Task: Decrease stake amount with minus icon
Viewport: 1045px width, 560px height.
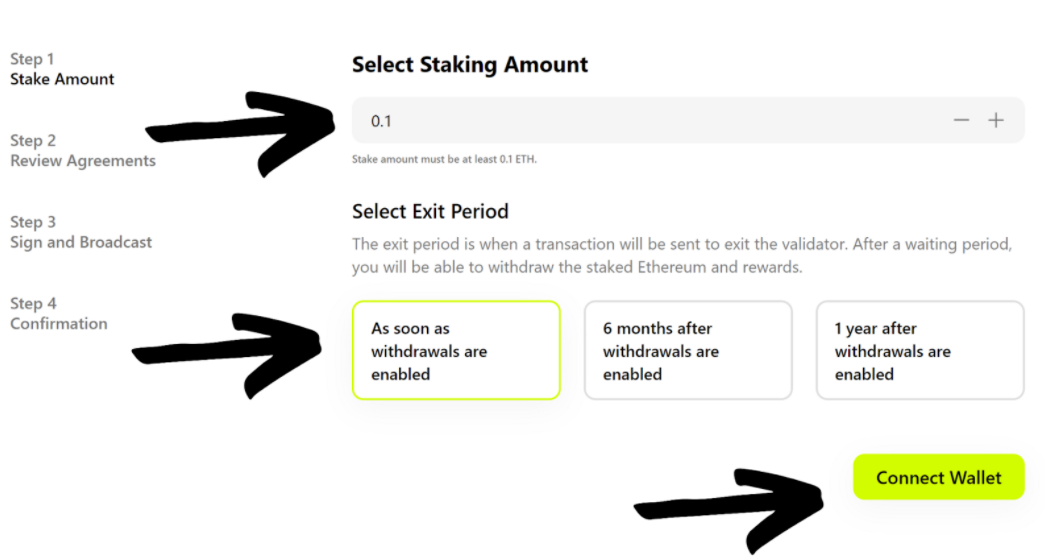Action: coord(961,120)
